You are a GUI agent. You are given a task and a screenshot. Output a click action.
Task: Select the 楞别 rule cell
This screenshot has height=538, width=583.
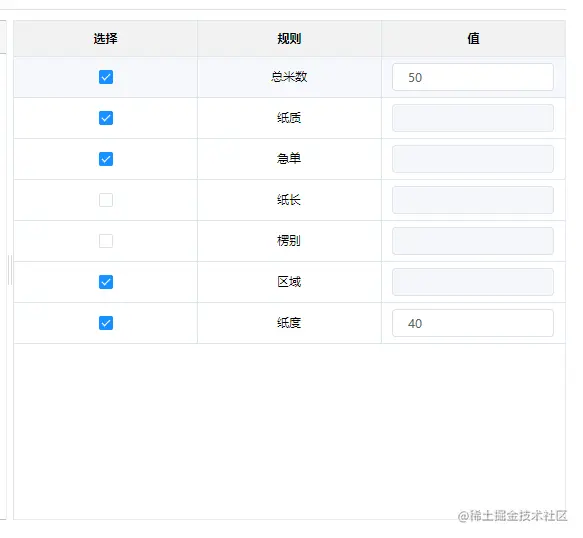click(x=289, y=241)
